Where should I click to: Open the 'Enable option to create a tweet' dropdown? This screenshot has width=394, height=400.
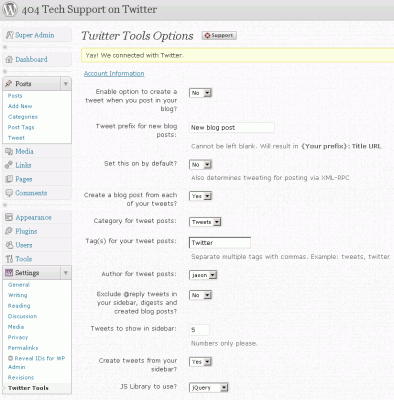coord(200,93)
